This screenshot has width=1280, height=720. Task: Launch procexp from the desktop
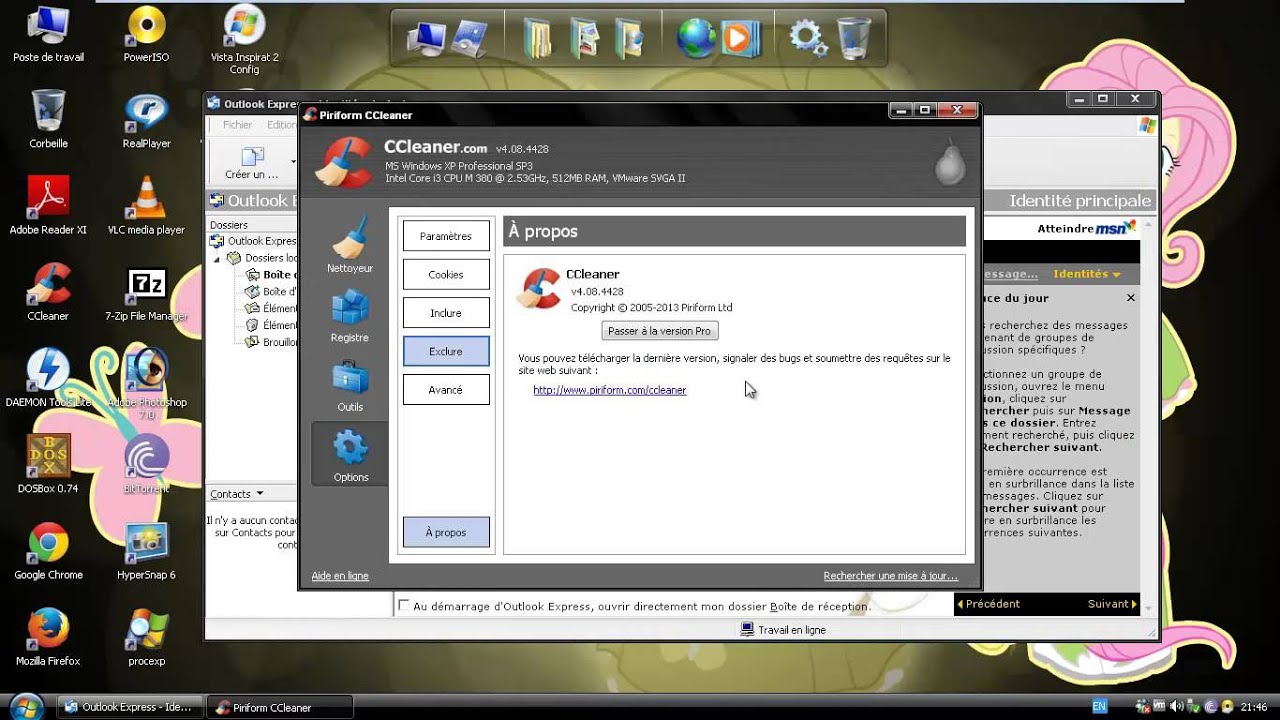(x=146, y=637)
